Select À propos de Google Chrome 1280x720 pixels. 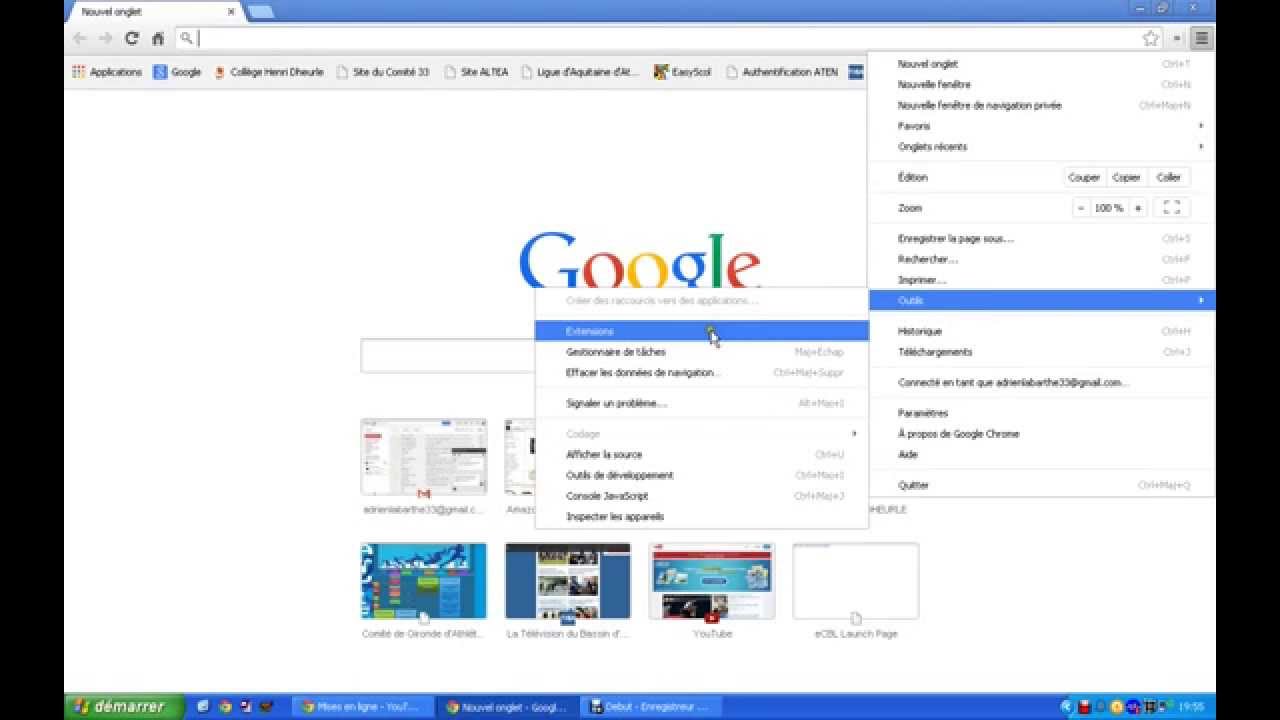[1041, 434]
